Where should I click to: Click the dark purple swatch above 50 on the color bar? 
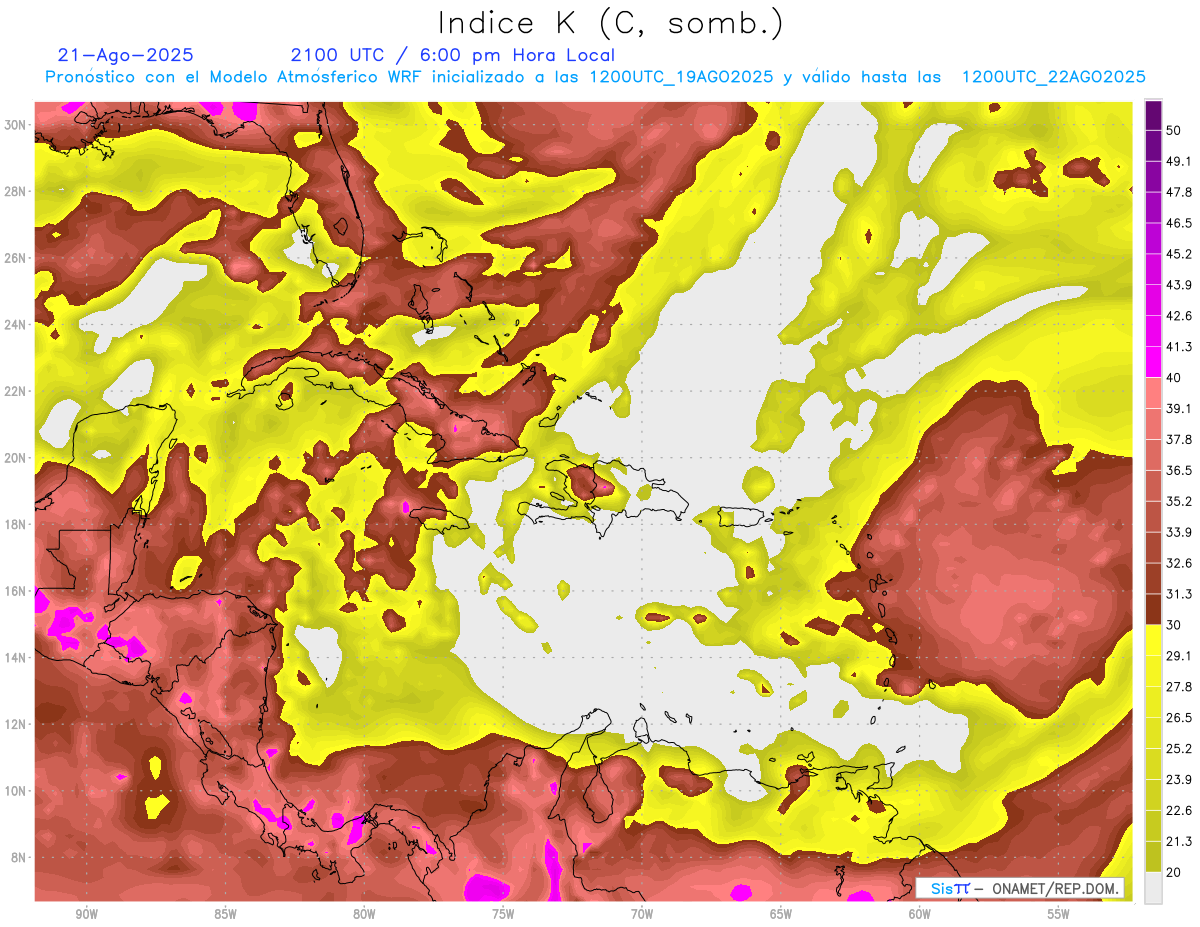click(1153, 116)
